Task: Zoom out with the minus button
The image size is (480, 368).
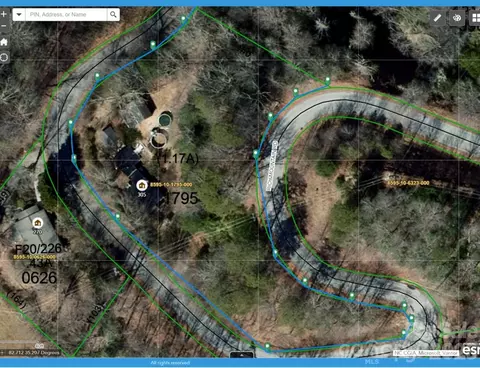Action: (4, 26)
